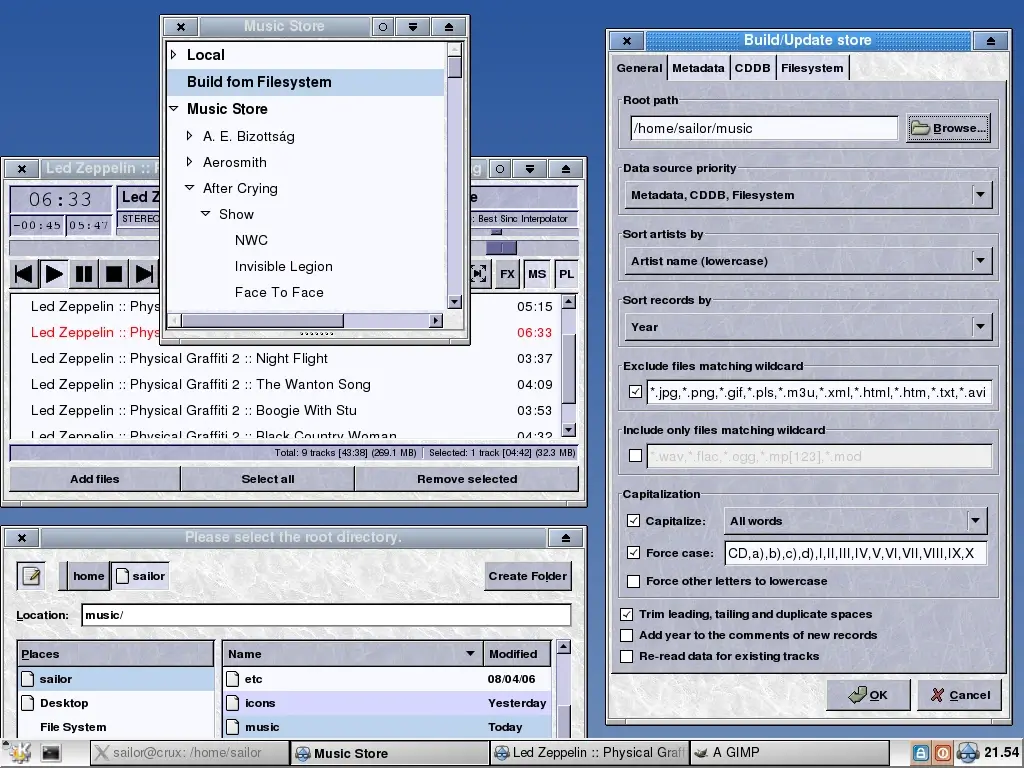Open the FX effects panel button
This screenshot has width=1024, height=768.
tap(508, 274)
